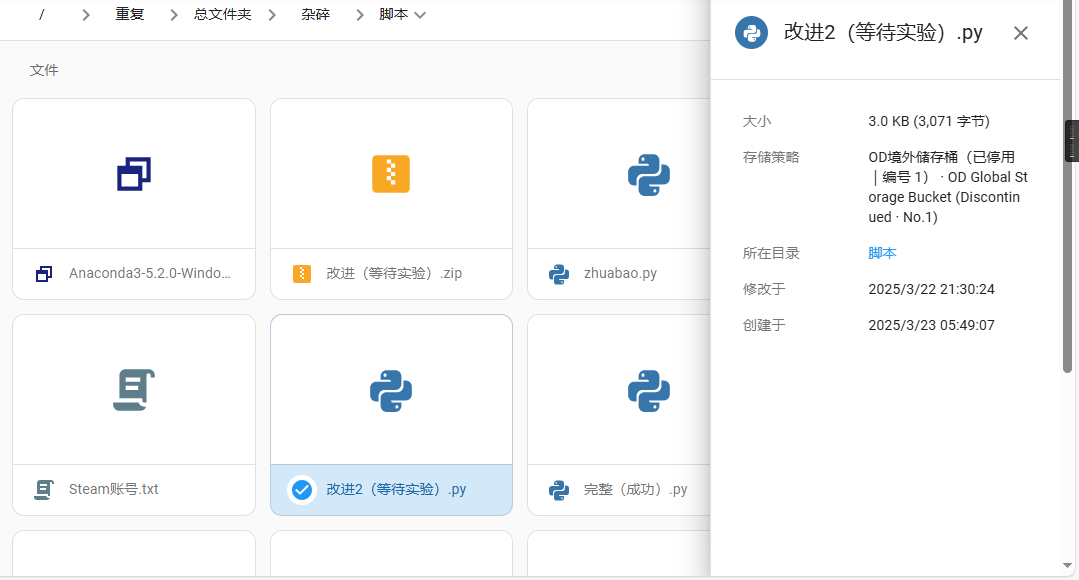Click the orange zip archive large icon
The width and height of the screenshot is (1079, 580).
(x=391, y=174)
